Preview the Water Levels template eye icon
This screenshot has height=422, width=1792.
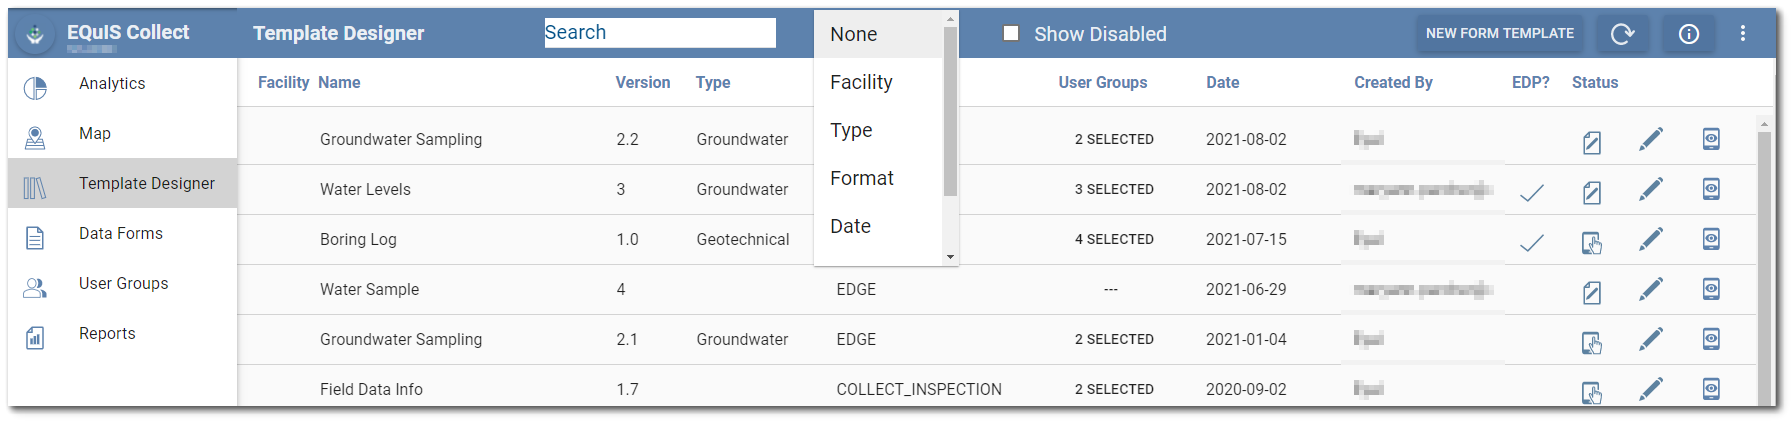1711,189
